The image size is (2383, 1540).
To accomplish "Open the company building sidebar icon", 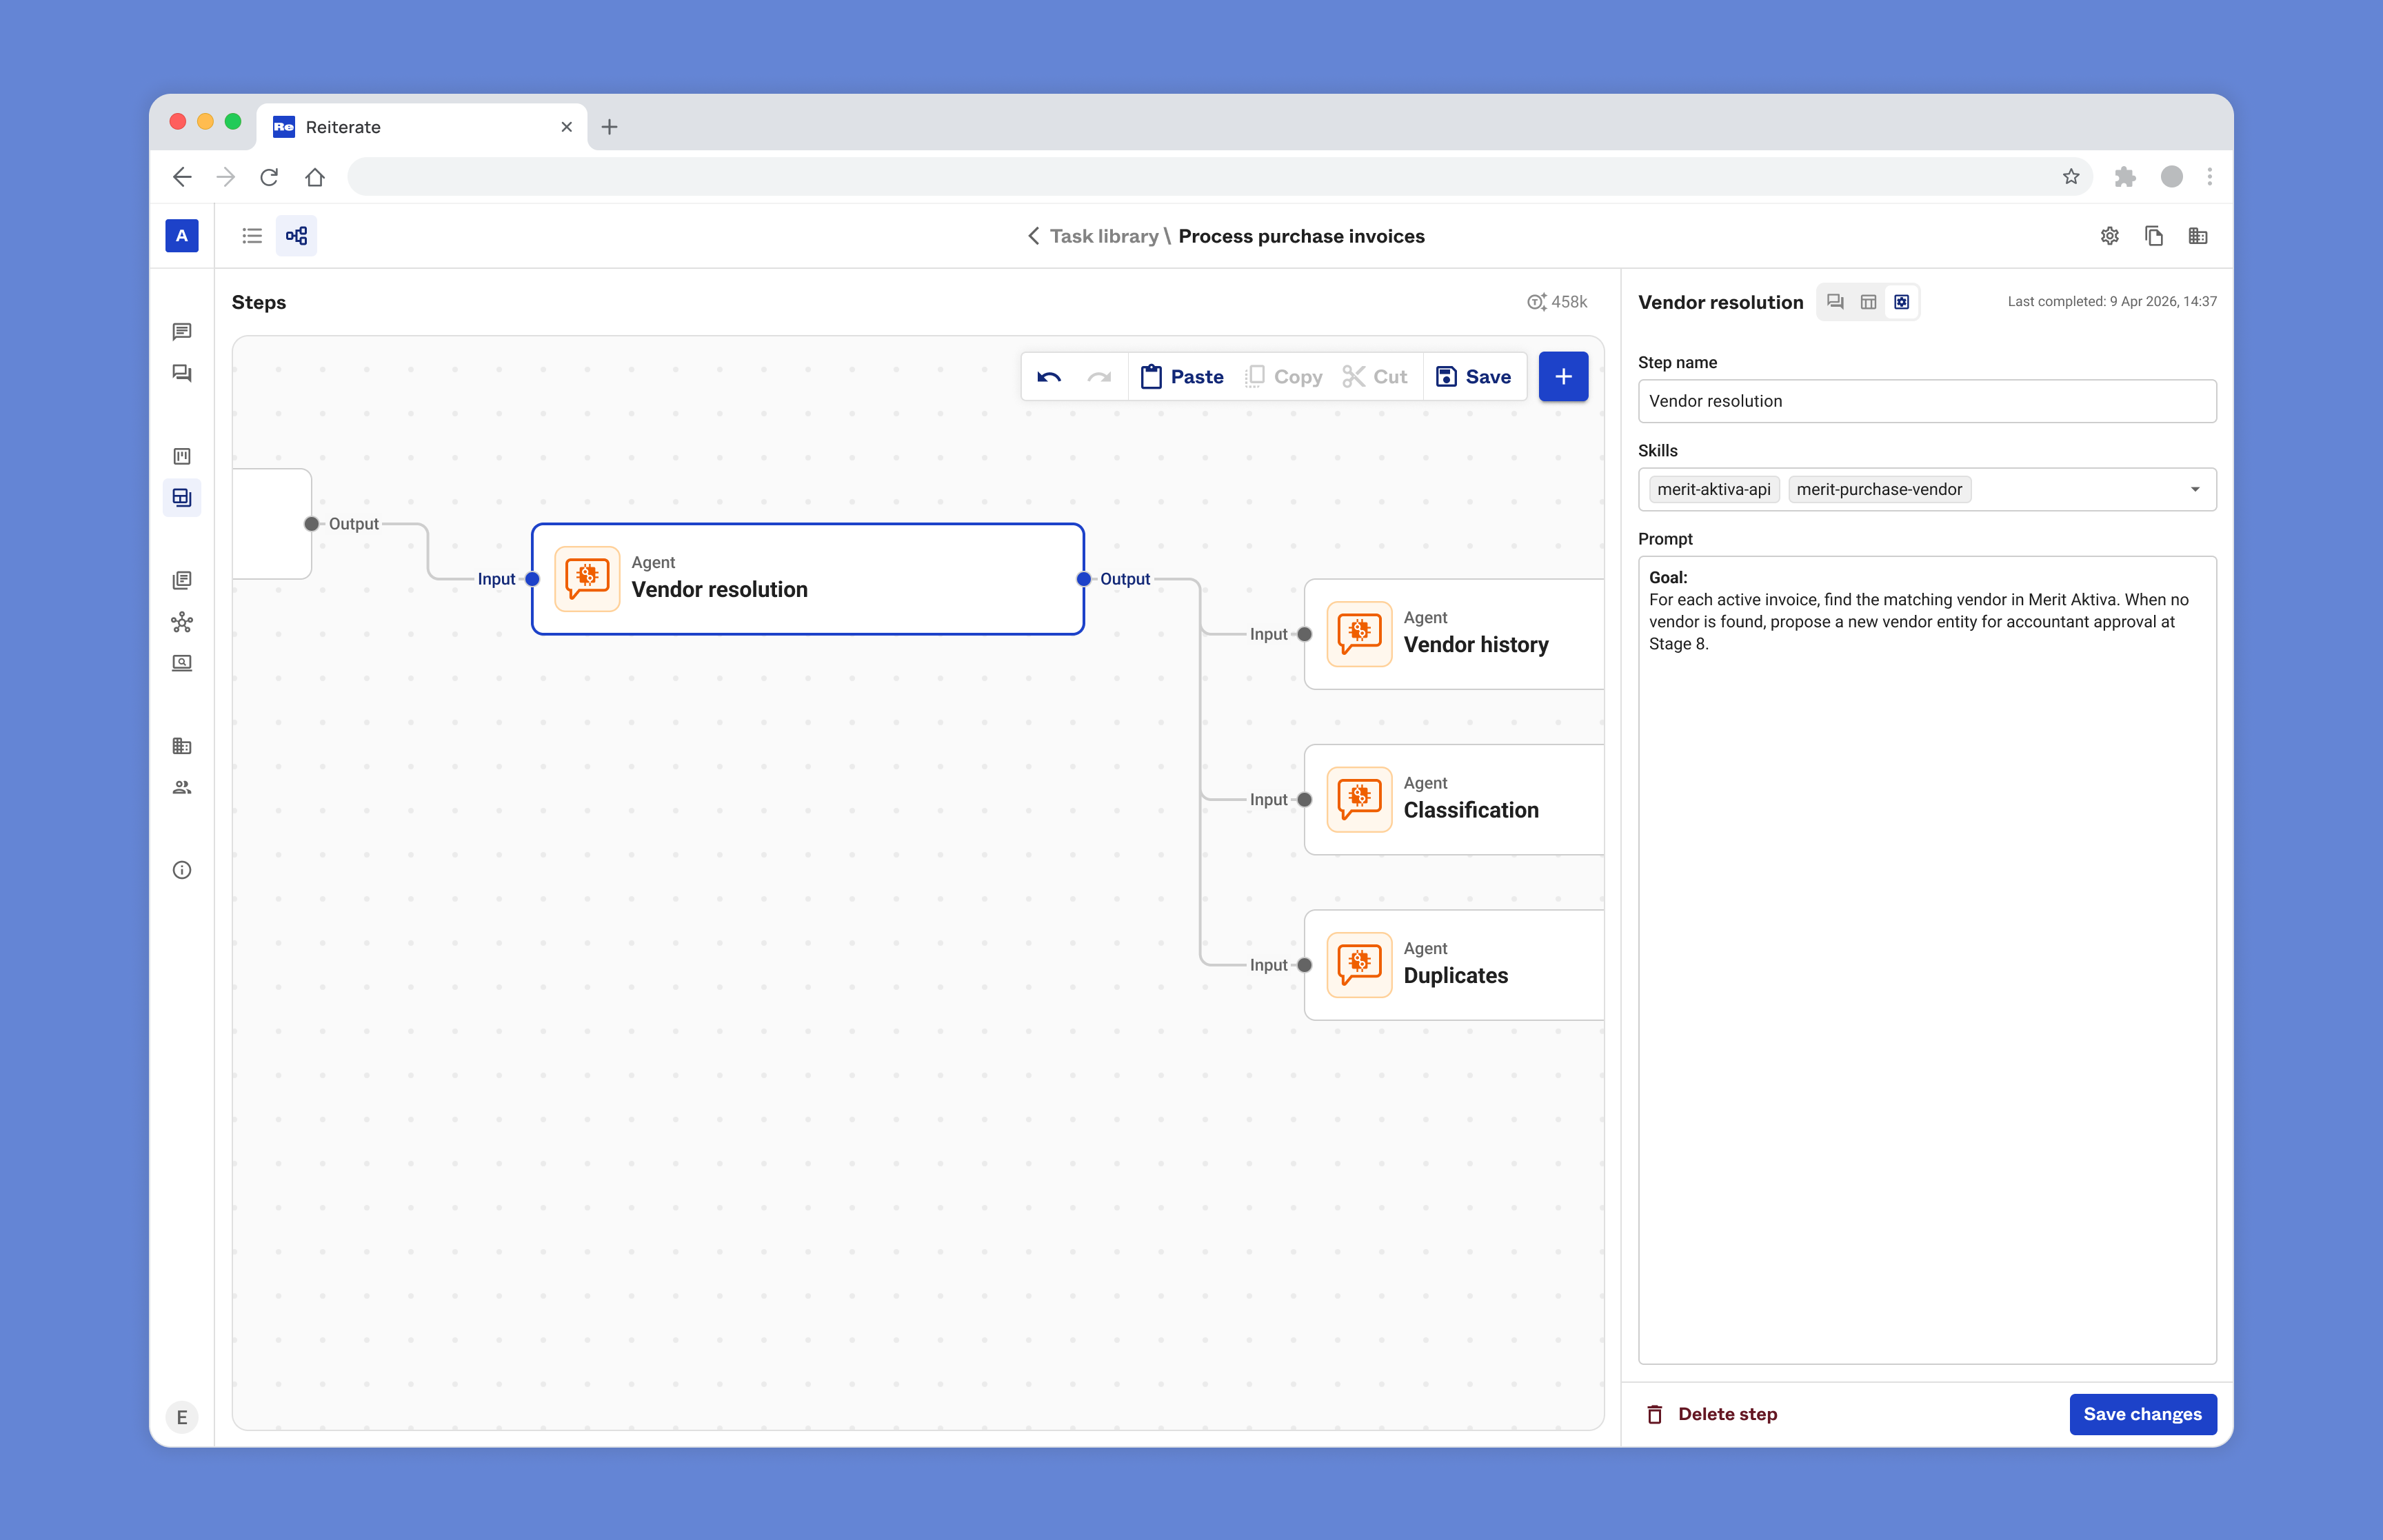I will coord(181,746).
